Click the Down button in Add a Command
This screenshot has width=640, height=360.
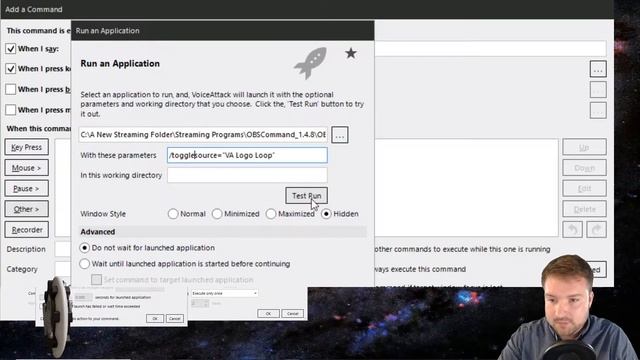[x=584, y=168]
